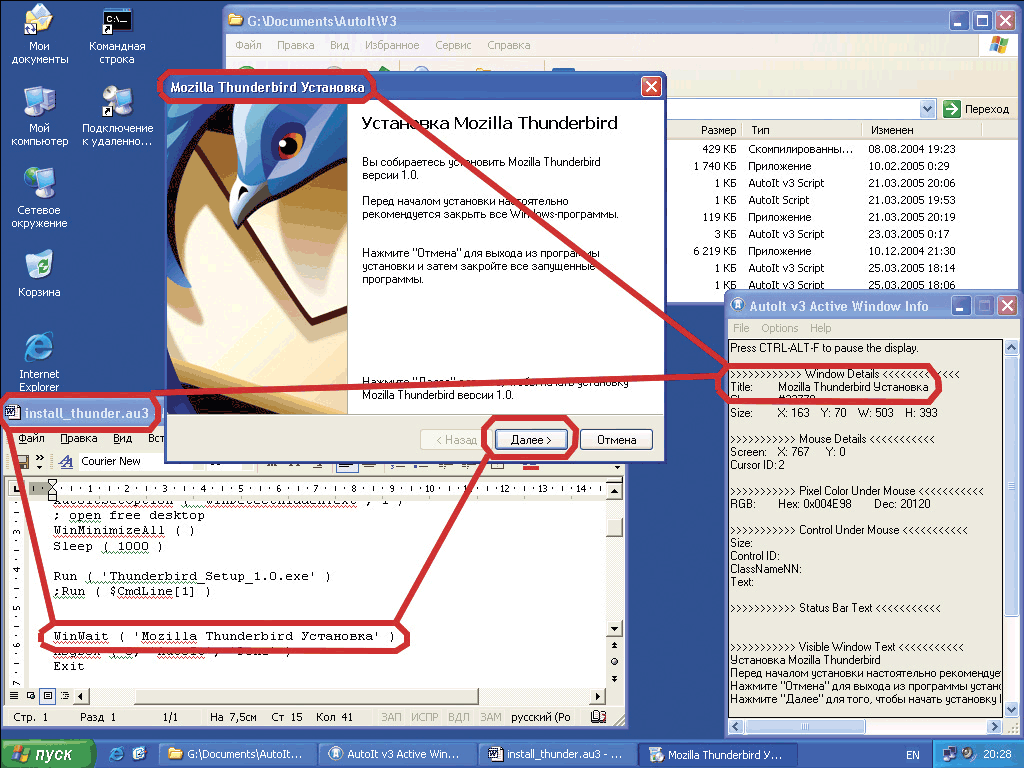Switch to AutoIt v3 Active Win… taskbar button
Viewport: 1024px width, 768px height.
(396, 754)
